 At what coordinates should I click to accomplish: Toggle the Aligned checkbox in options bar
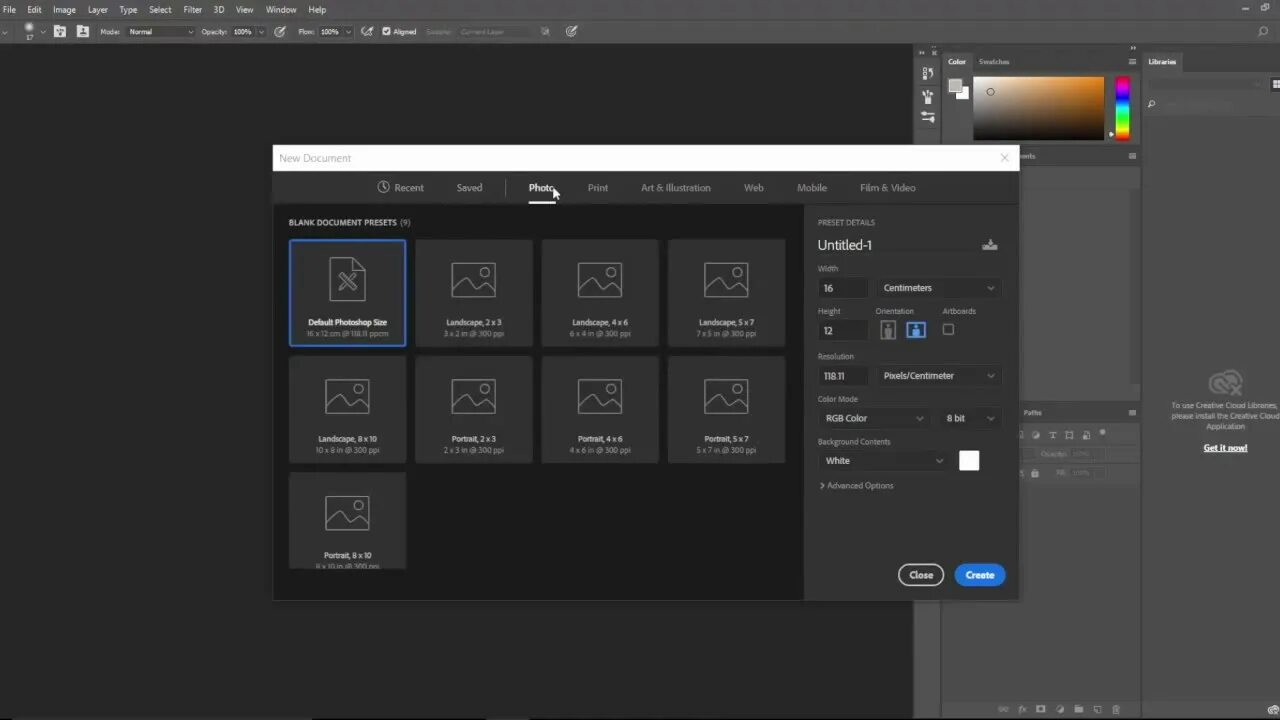point(387,31)
